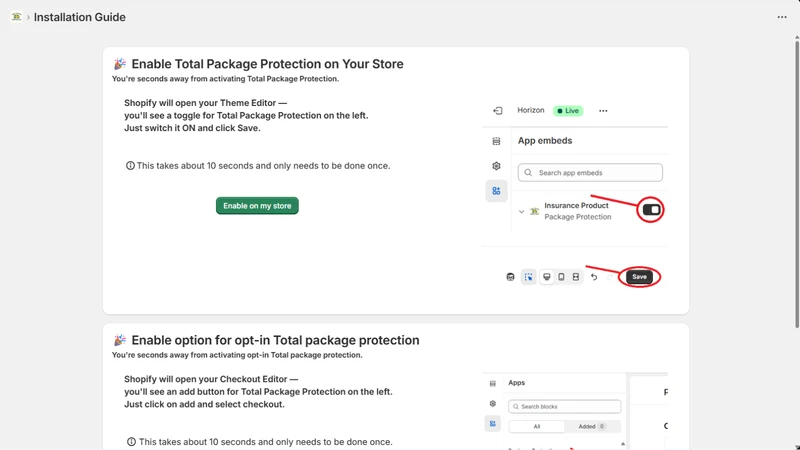Select the mobile view icon
The height and width of the screenshot is (450, 800).
click(x=561, y=277)
